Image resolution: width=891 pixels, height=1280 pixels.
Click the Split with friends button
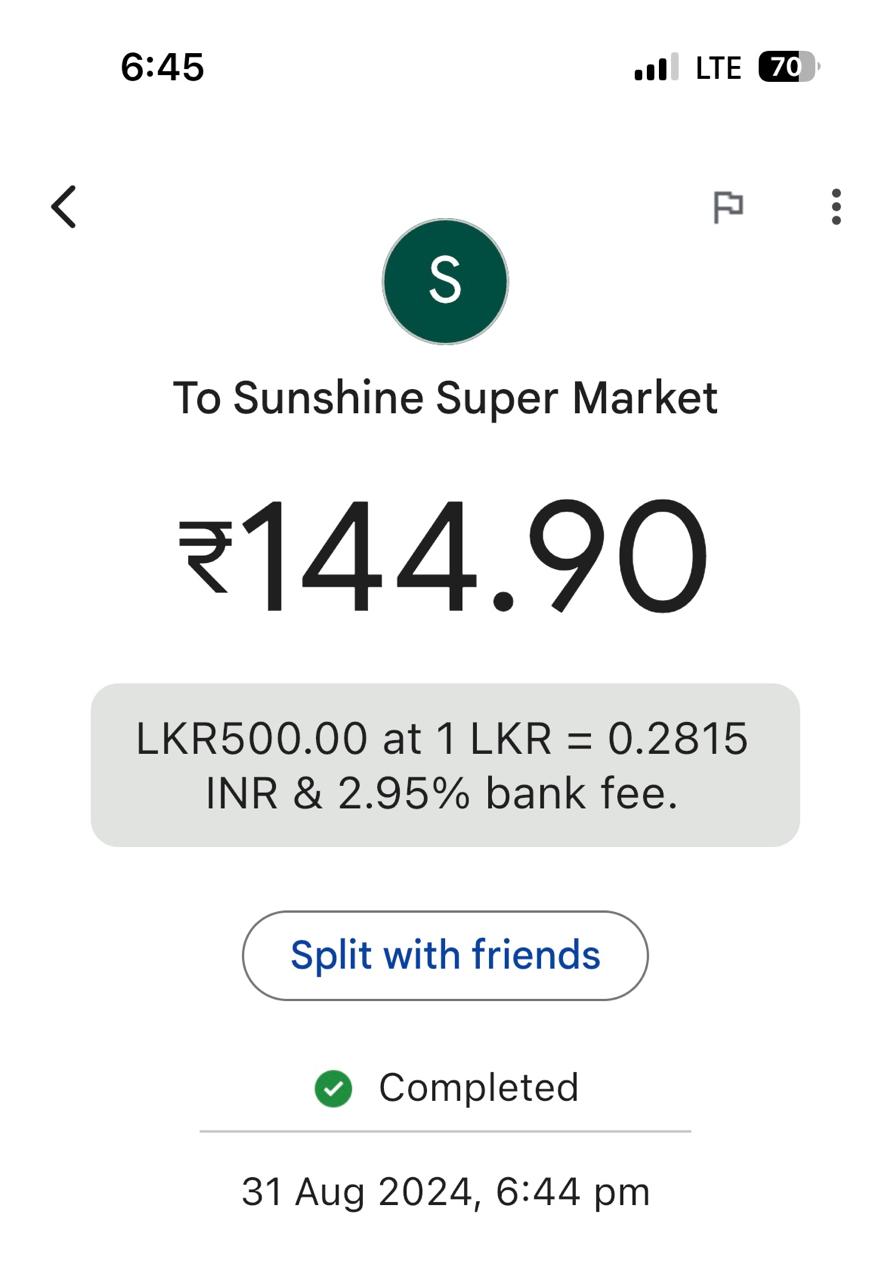(x=445, y=955)
